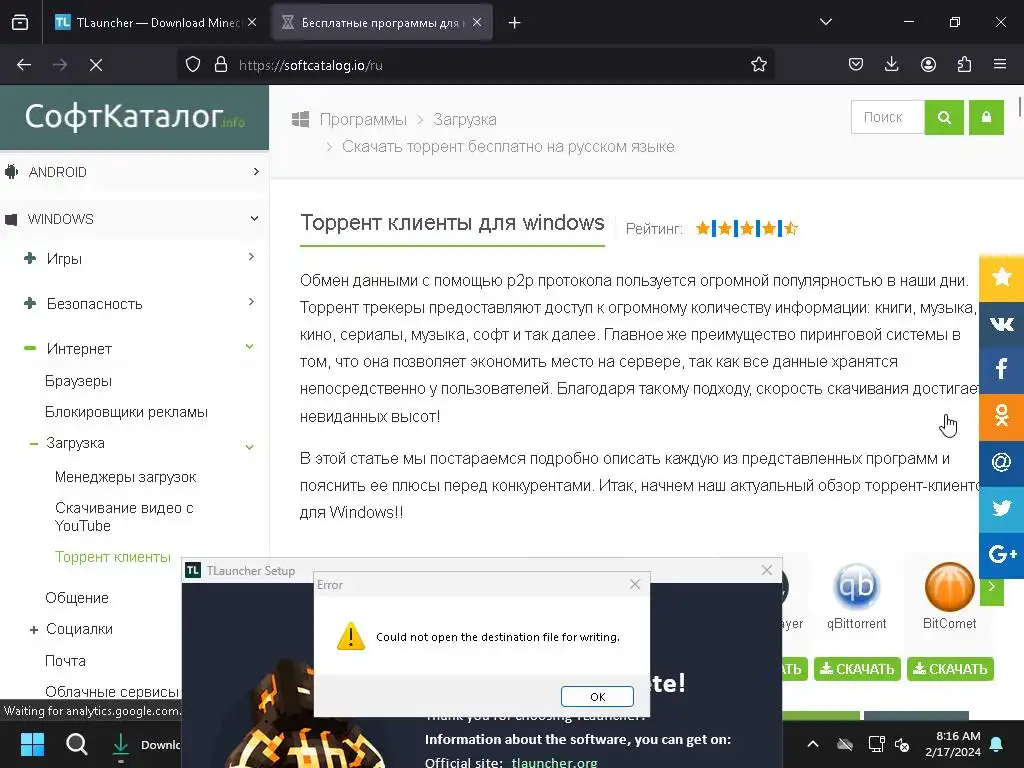Open the browser downloads panel

[891, 64]
